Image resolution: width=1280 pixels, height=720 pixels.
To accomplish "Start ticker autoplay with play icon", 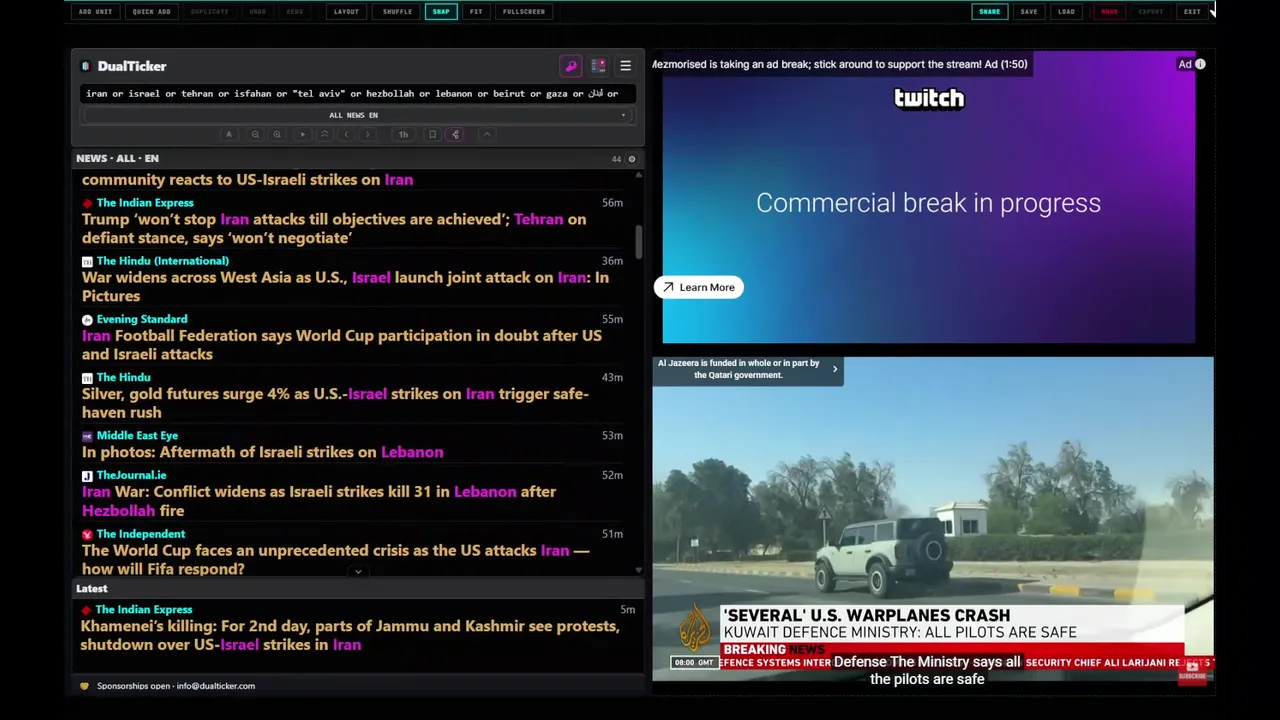I will (302, 134).
